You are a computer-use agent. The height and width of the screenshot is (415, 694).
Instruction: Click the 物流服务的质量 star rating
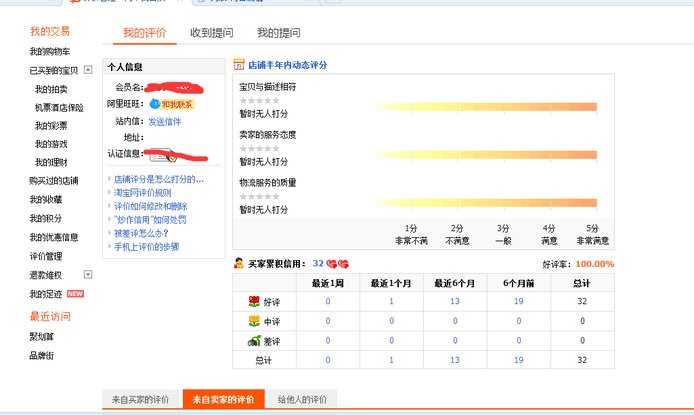(x=259, y=196)
